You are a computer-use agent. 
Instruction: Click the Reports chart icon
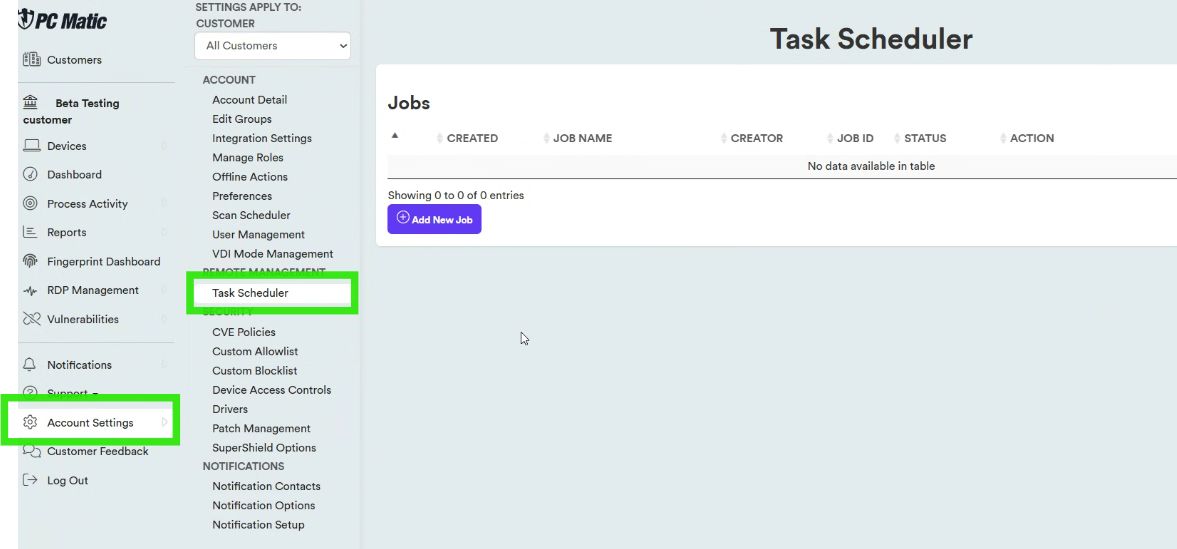(30, 232)
